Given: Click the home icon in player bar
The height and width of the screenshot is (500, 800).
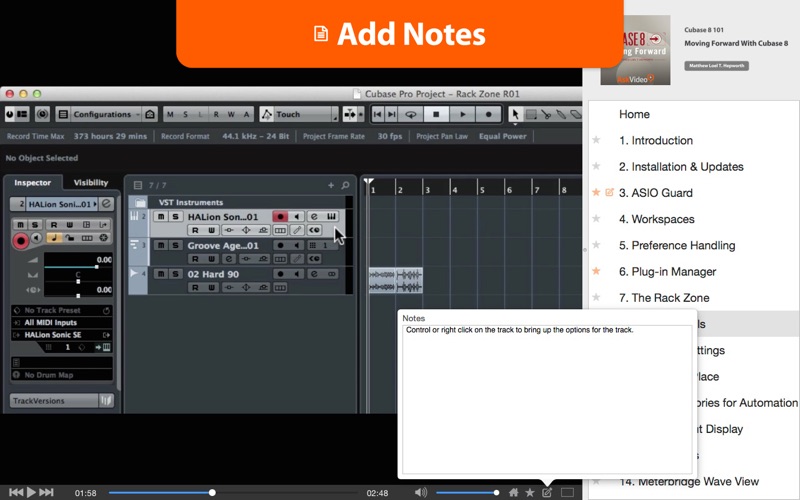Looking at the screenshot, I should 514,492.
